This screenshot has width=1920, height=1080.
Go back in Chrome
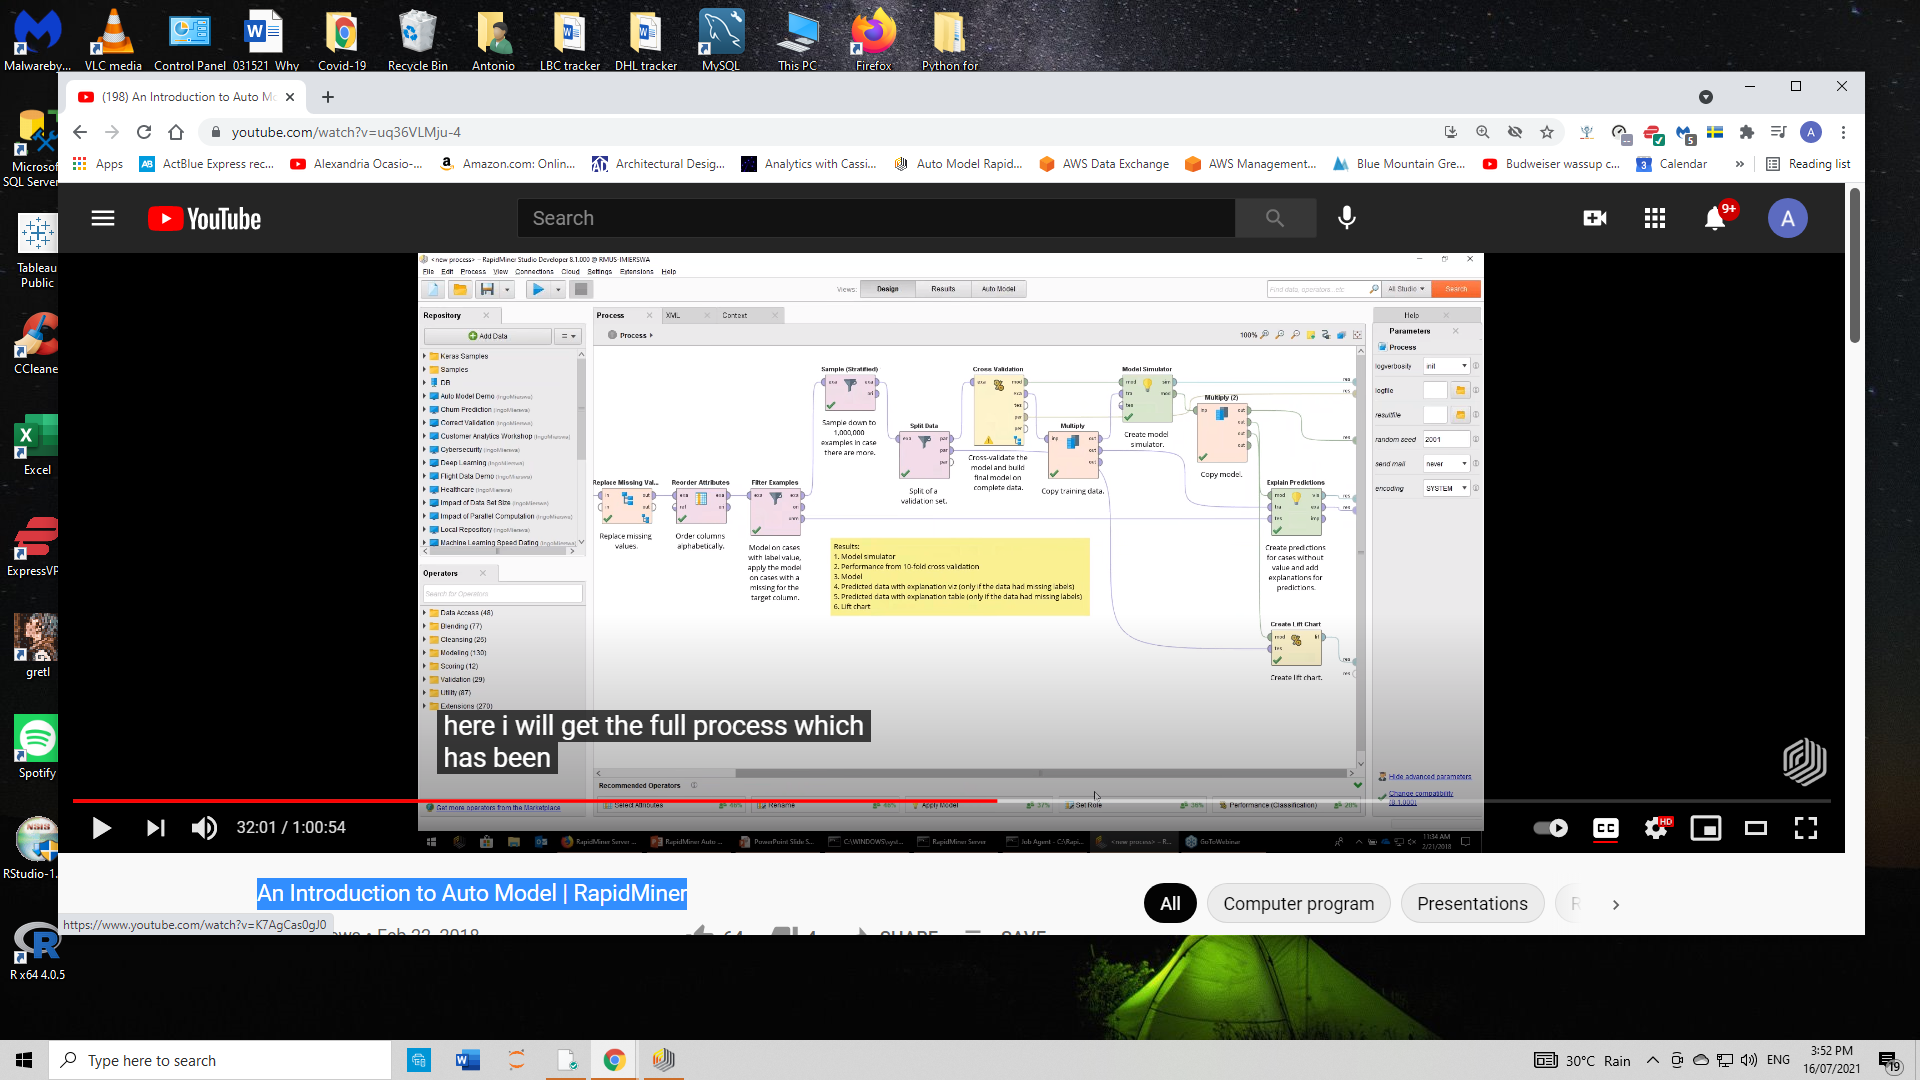click(x=80, y=132)
